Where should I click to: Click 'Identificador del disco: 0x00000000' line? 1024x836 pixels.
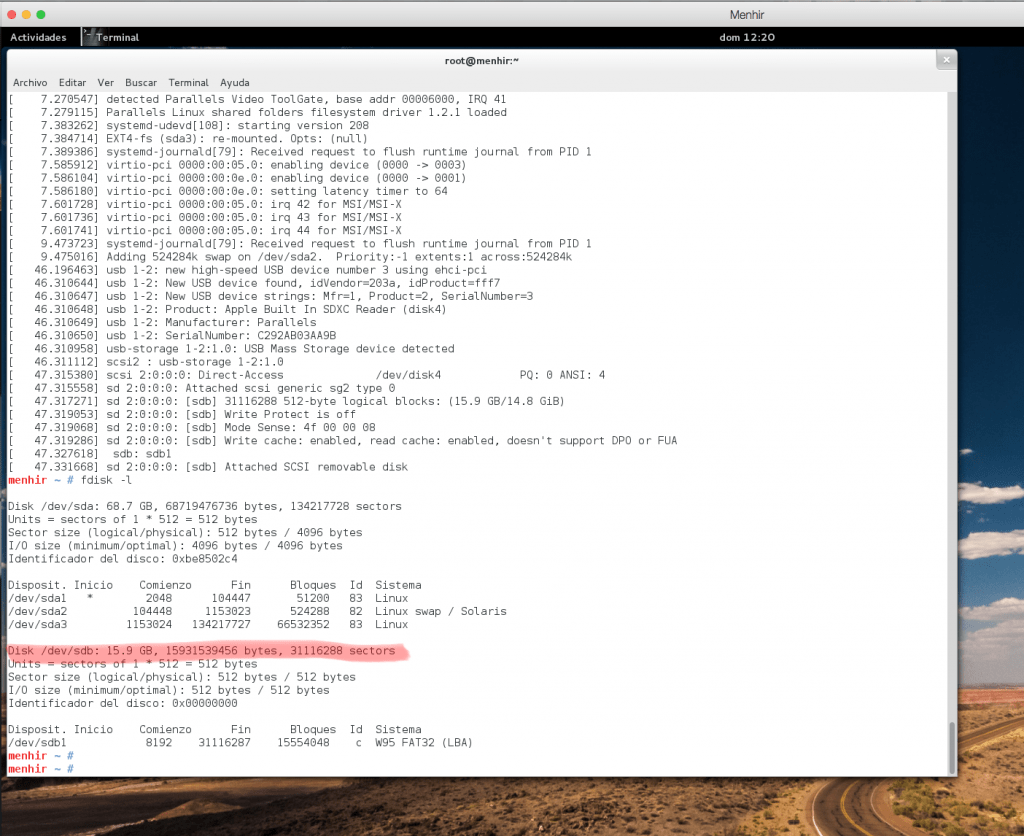coord(123,703)
